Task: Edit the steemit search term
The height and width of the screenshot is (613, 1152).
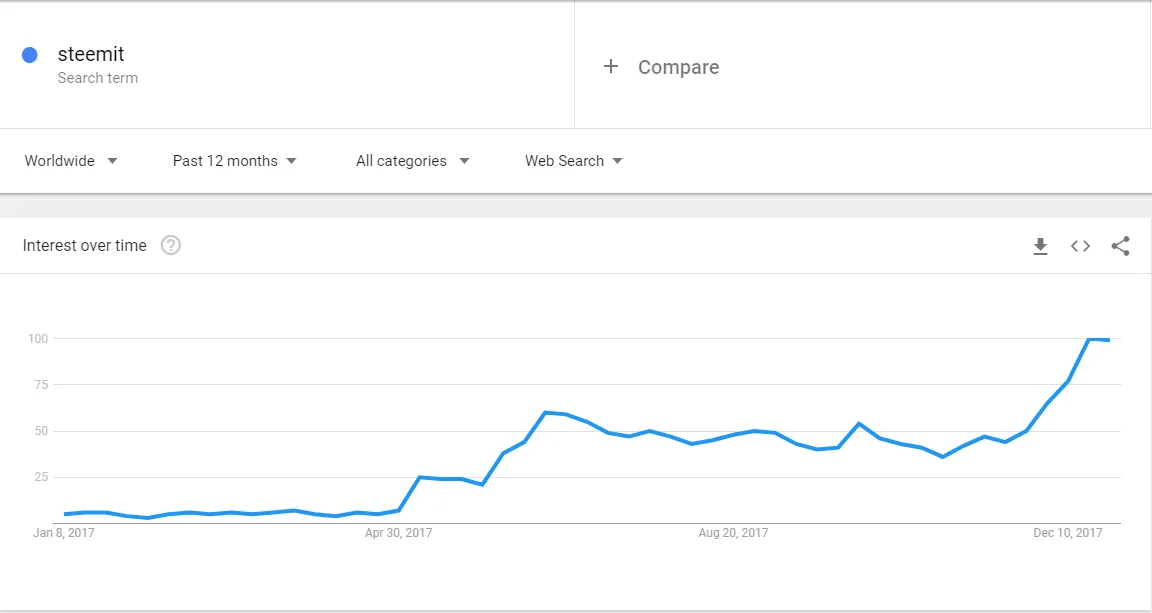Action: 91,54
